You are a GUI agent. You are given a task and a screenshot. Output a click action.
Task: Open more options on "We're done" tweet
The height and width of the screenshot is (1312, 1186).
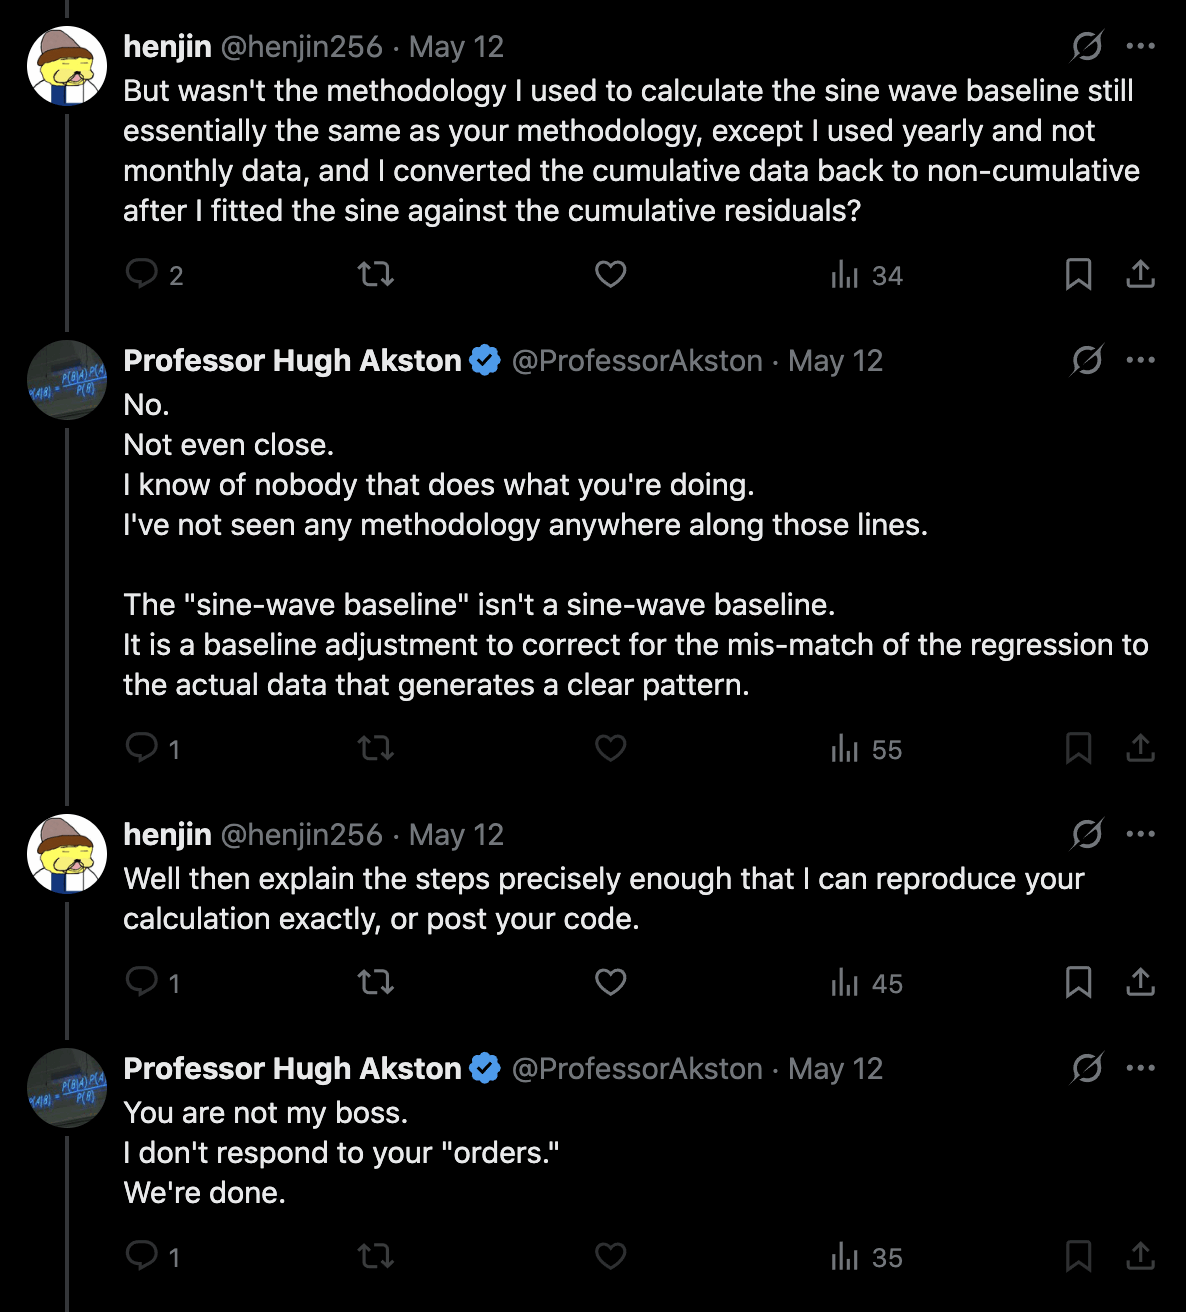click(x=1141, y=1068)
